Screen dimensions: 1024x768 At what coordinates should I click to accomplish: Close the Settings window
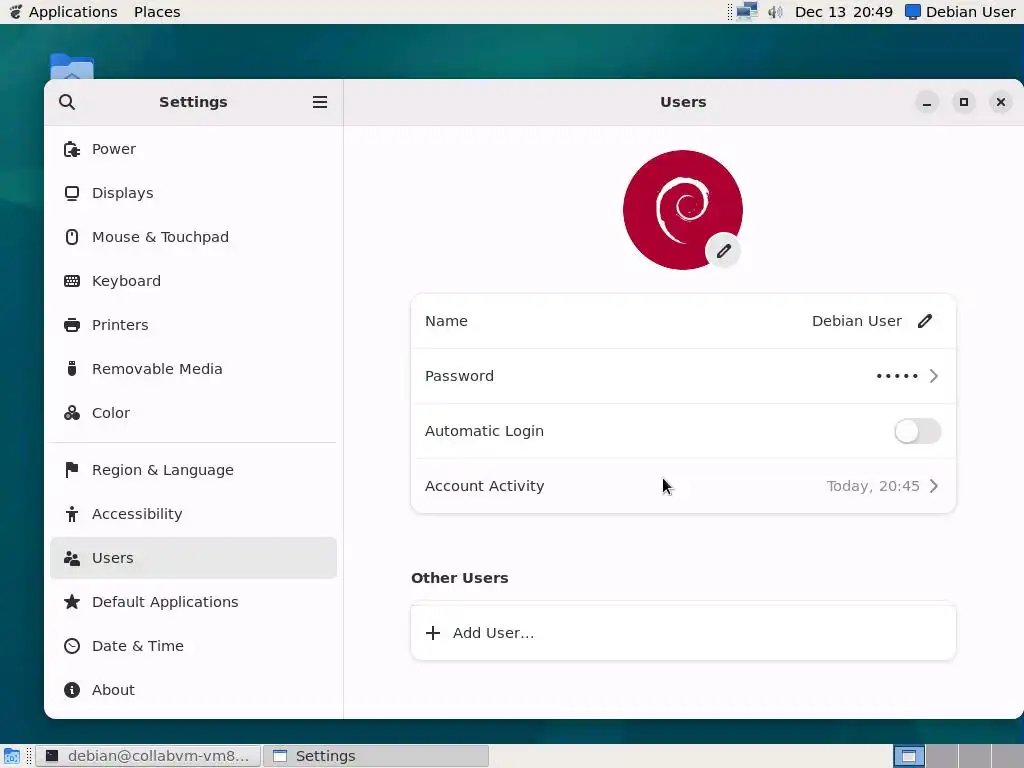[1000, 102]
